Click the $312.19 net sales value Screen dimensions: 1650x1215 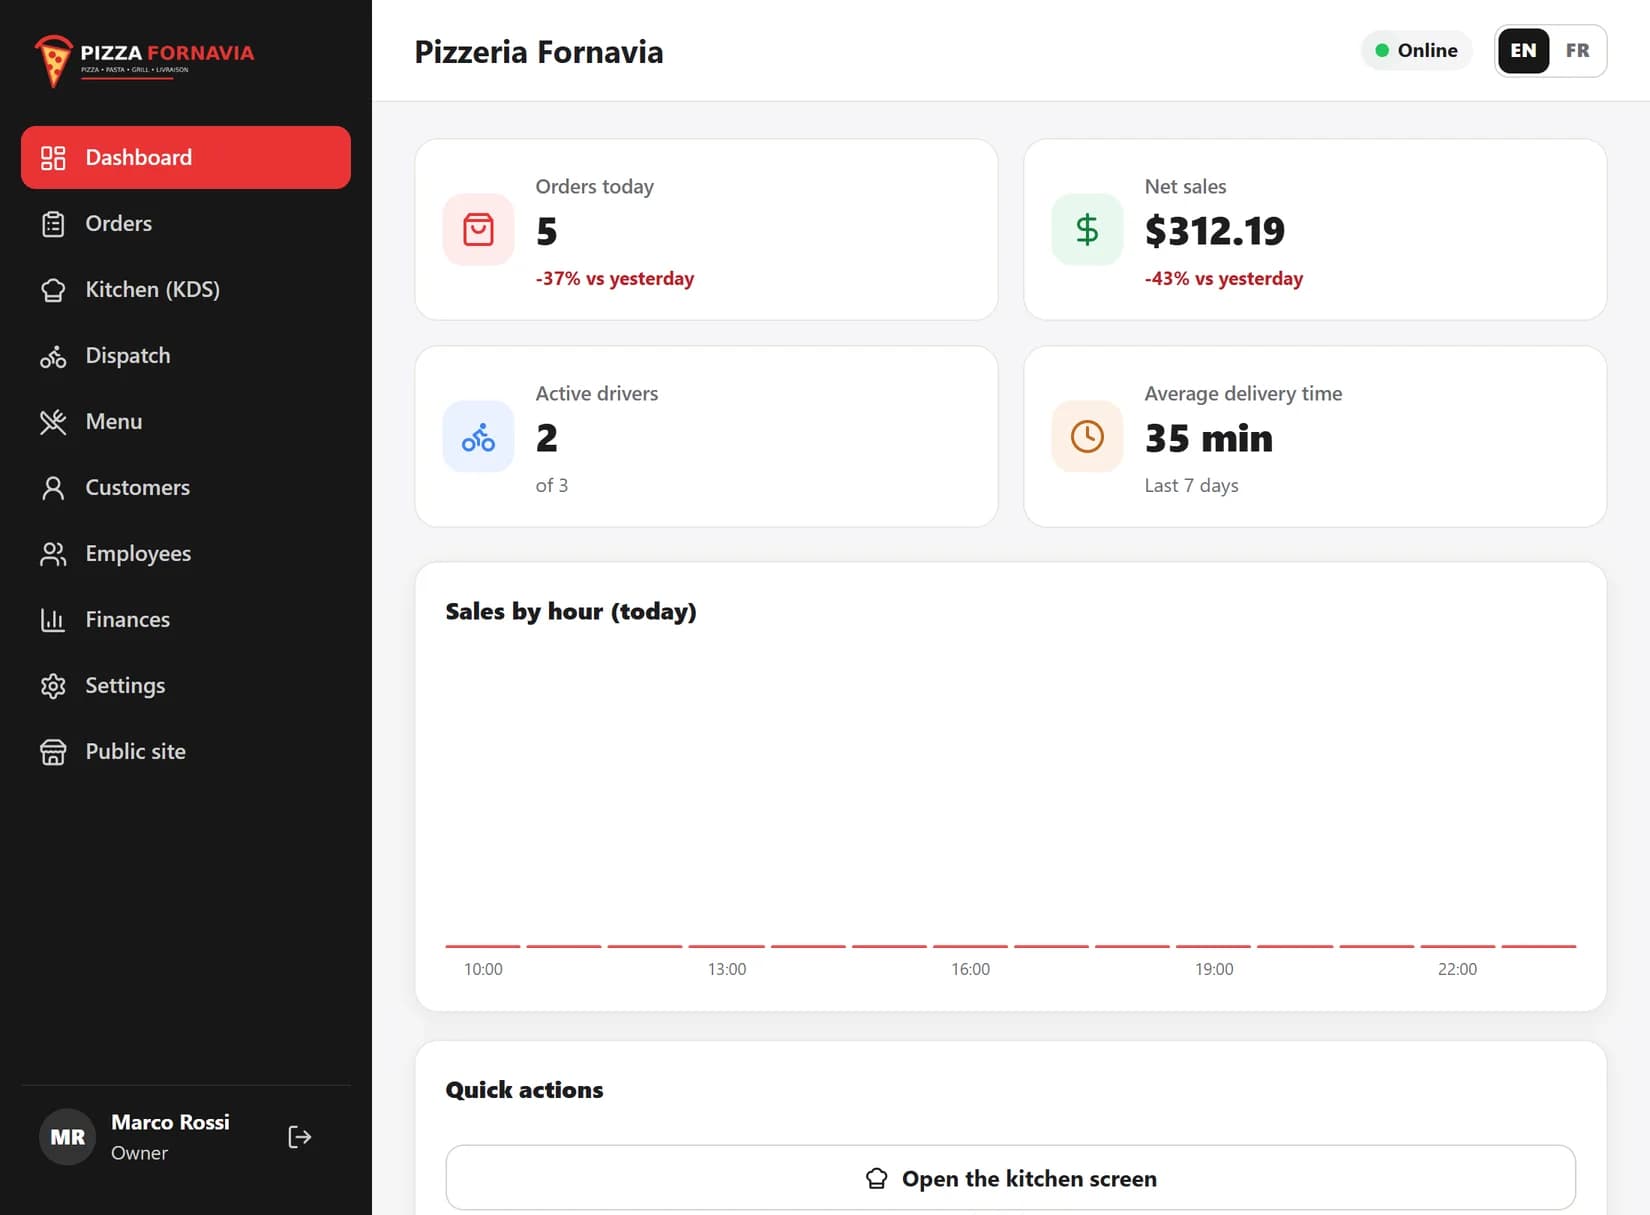[1214, 231]
